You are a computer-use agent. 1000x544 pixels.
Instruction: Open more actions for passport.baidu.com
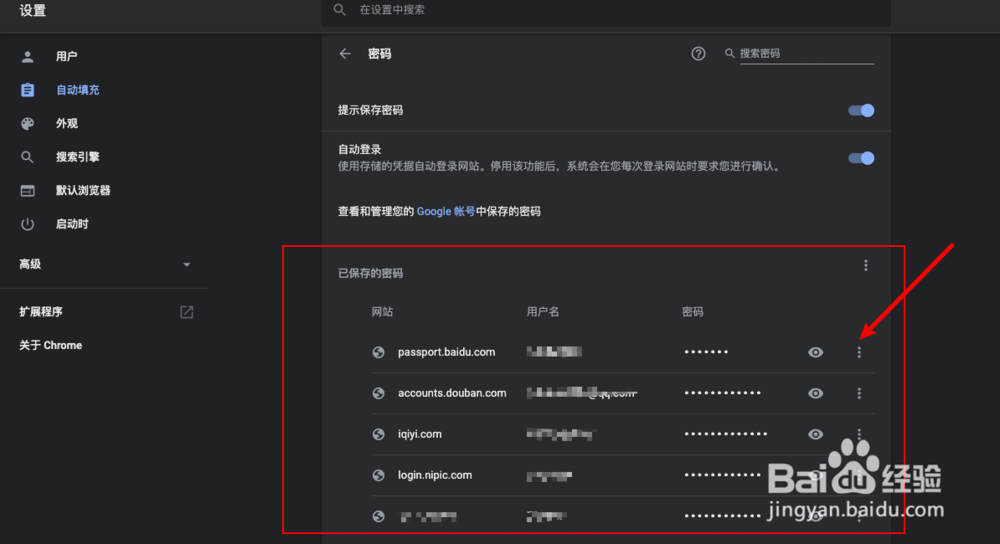[859, 352]
